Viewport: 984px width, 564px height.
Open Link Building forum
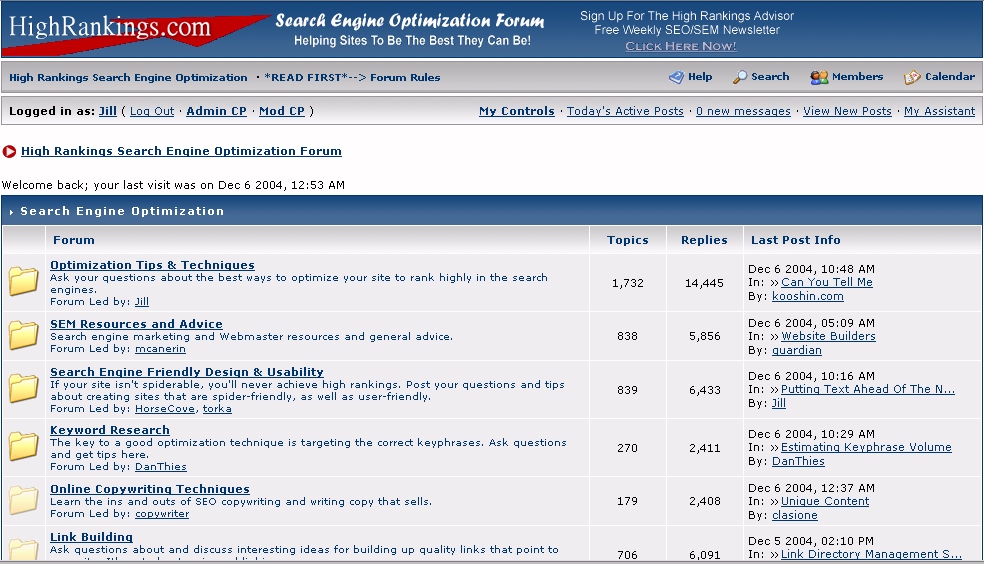point(92,537)
